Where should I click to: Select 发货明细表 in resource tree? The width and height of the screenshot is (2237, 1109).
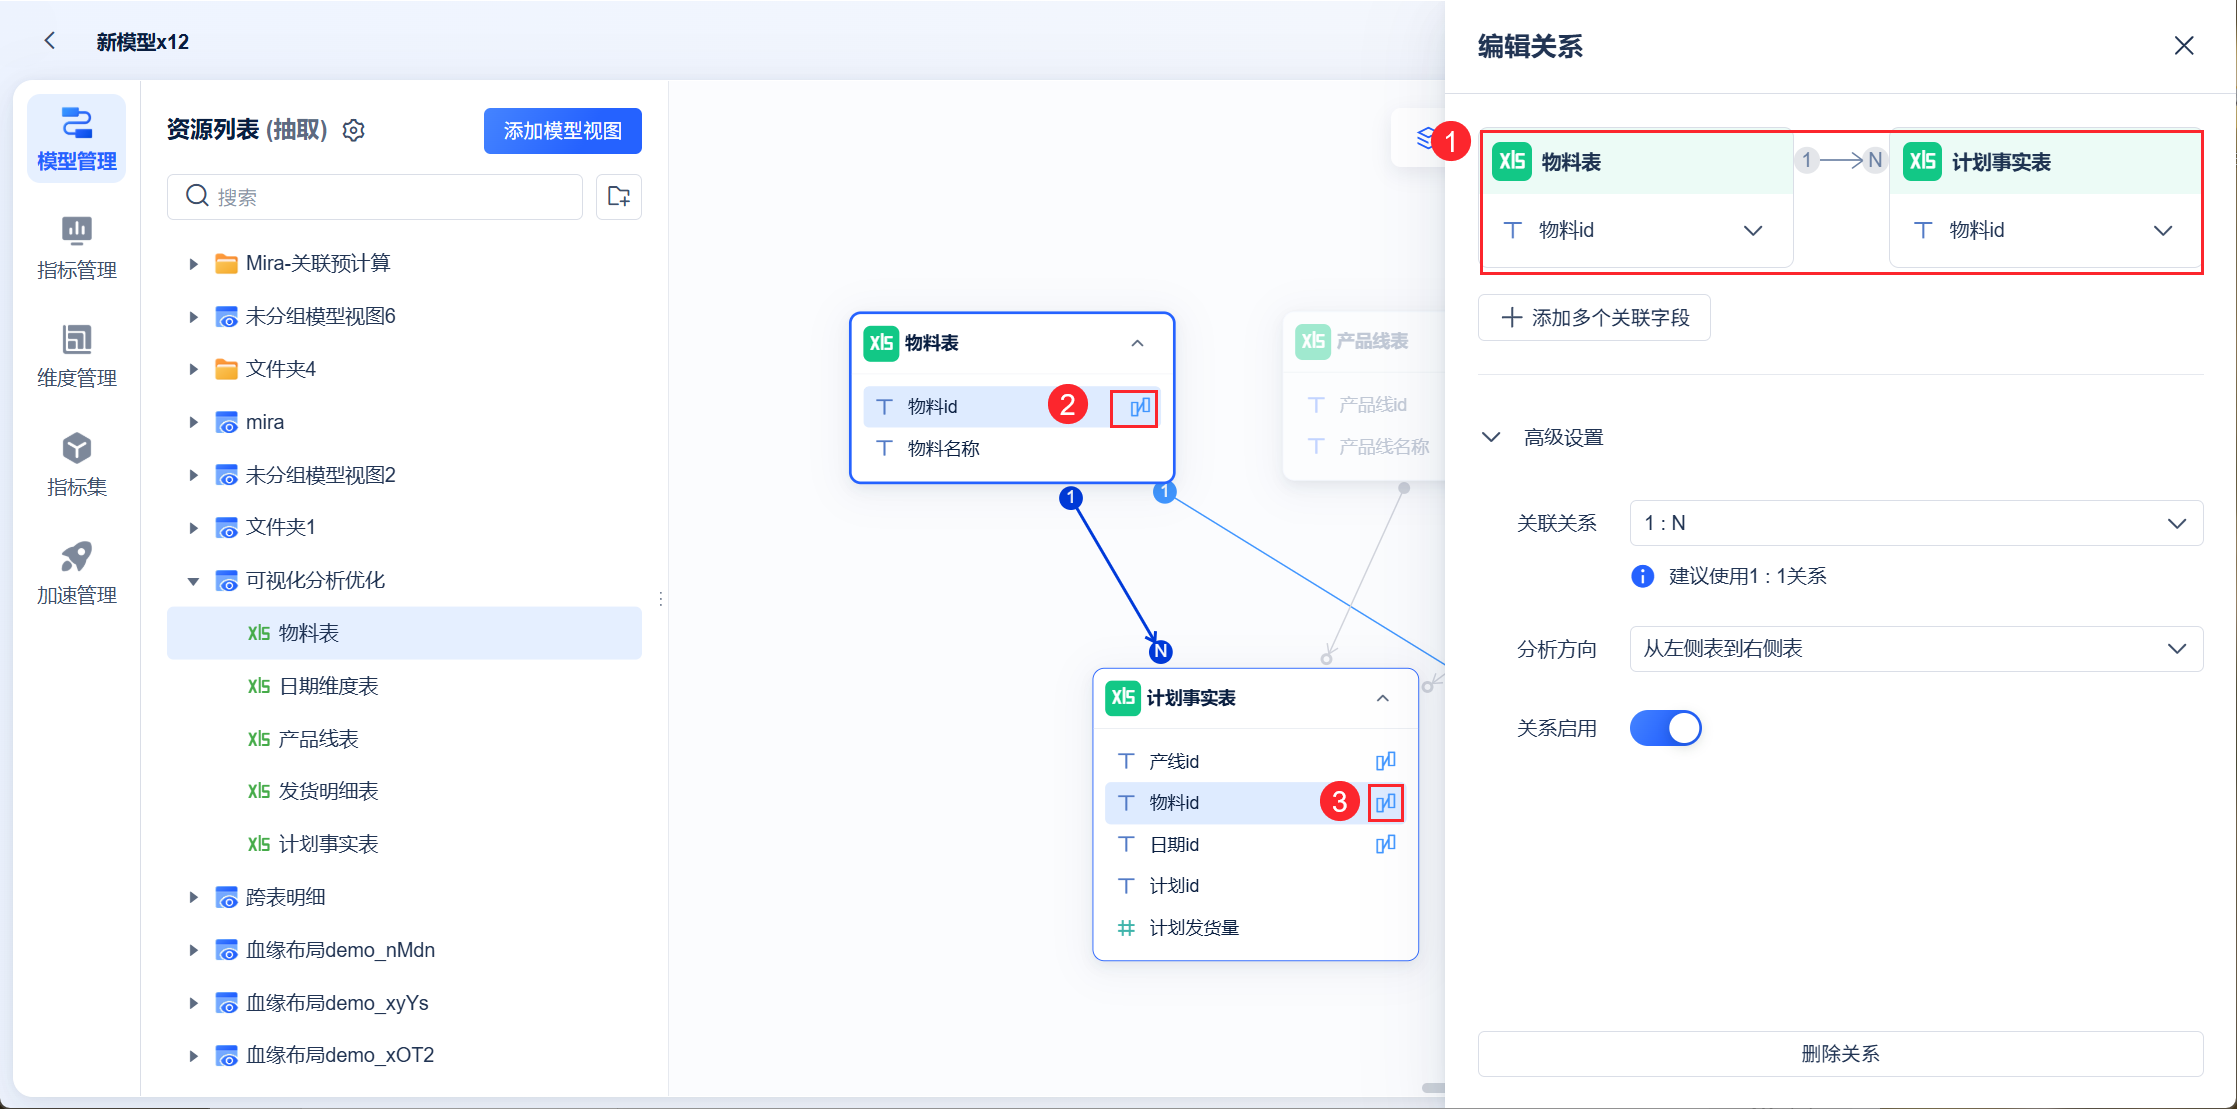pos(328,791)
